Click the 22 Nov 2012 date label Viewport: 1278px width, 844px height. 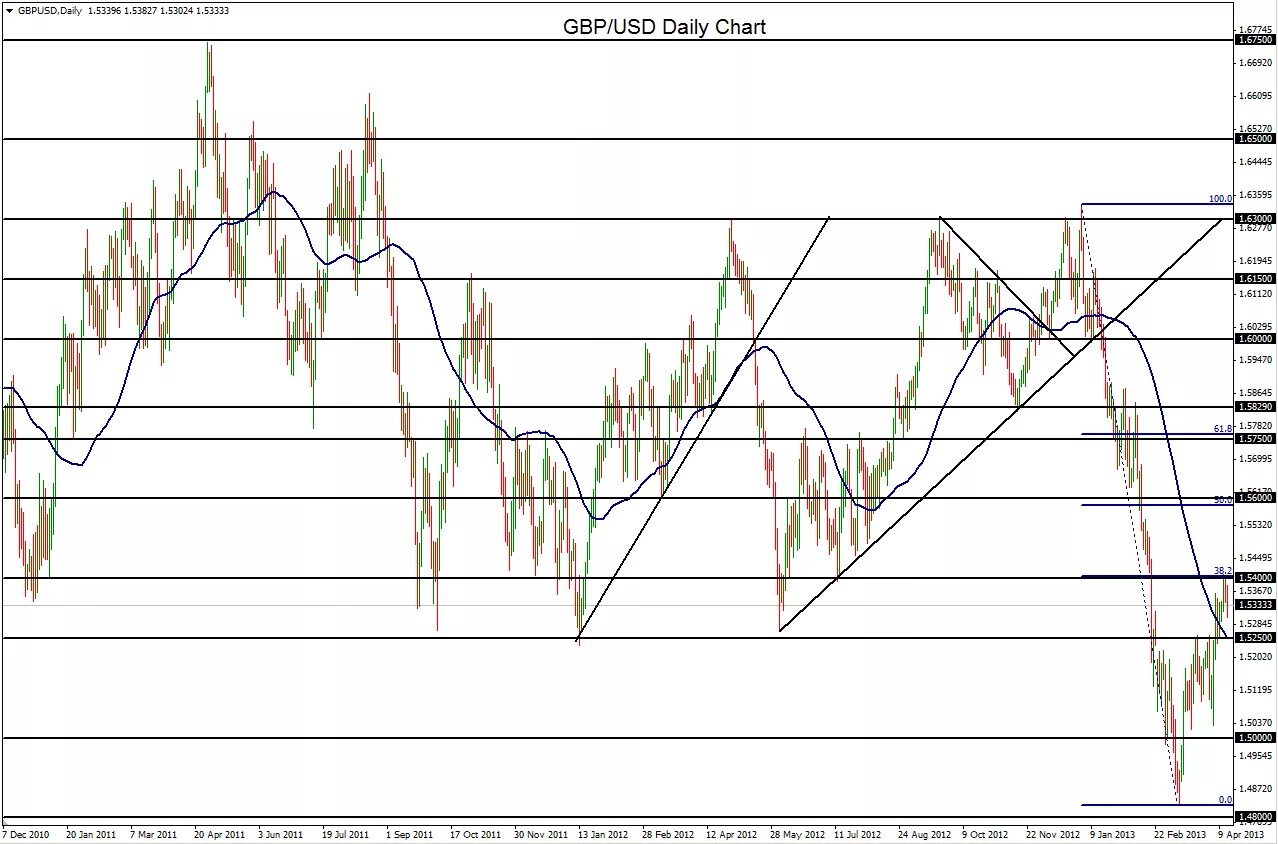1053,833
